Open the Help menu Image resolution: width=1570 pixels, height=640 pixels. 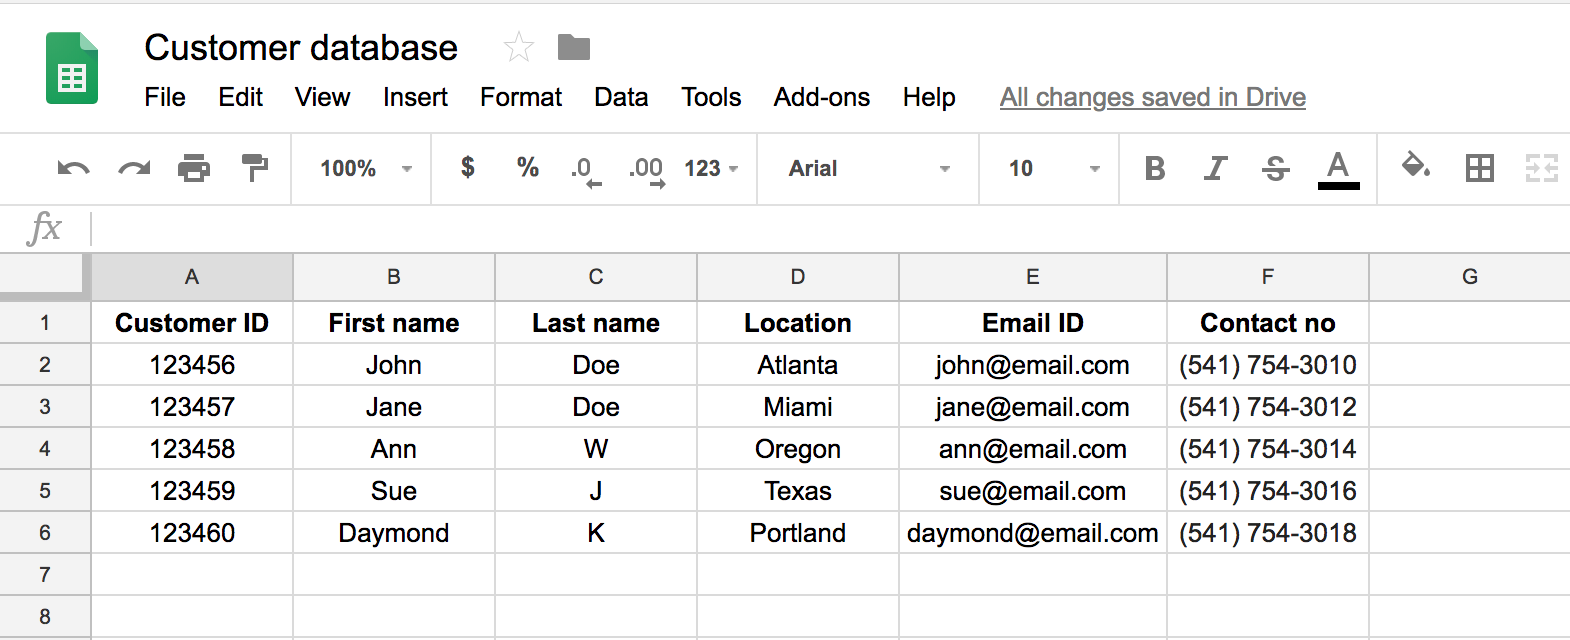(929, 97)
